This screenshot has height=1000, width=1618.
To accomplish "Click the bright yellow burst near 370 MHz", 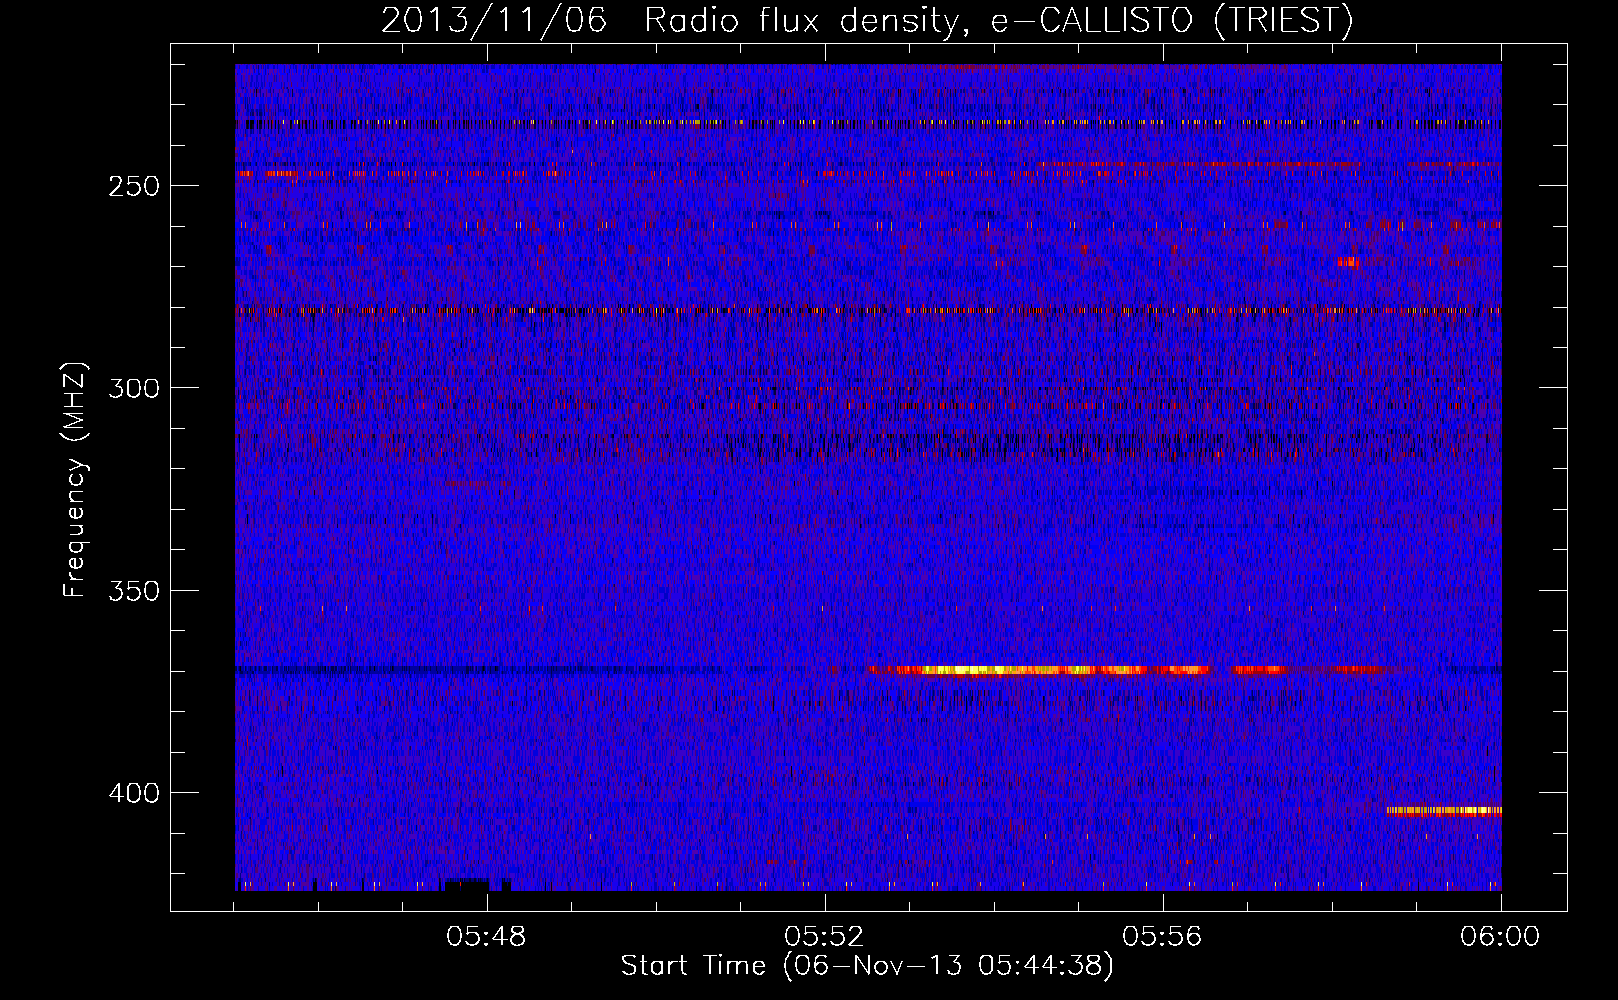I will coord(1040,670).
